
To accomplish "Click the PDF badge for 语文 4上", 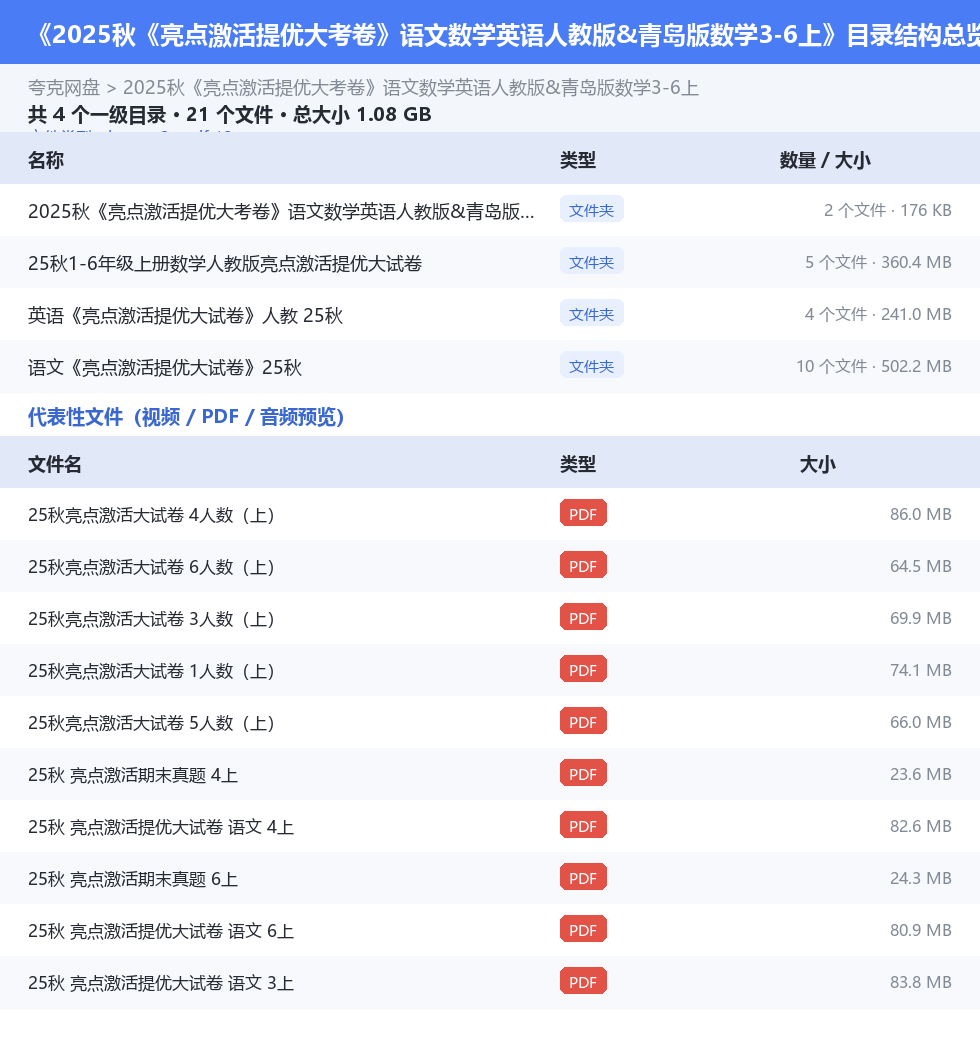I will click(x=583, y=825).
